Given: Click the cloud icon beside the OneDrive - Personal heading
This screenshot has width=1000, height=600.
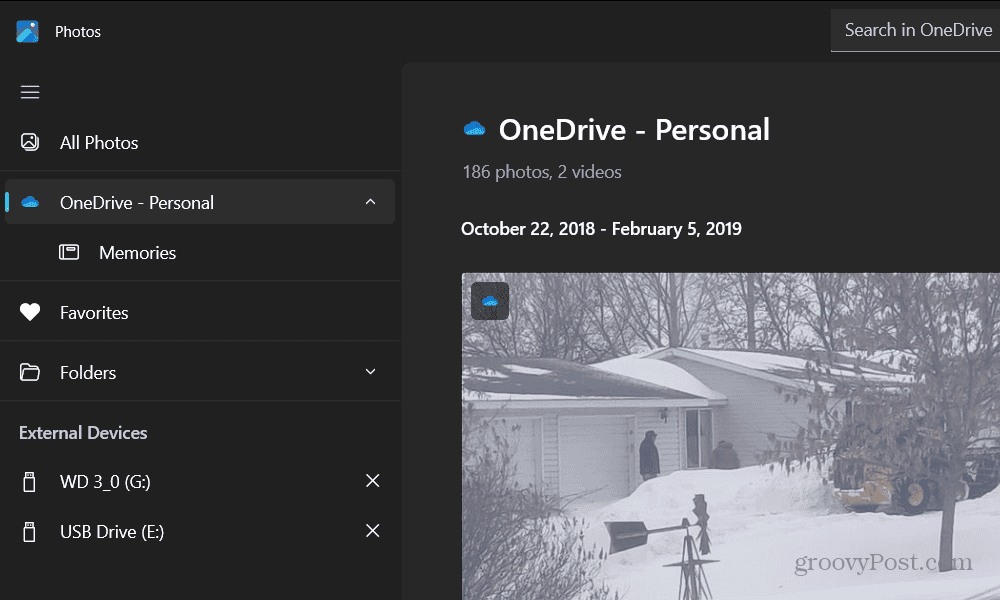Looking at the screenshot, I should coord(474,129).
